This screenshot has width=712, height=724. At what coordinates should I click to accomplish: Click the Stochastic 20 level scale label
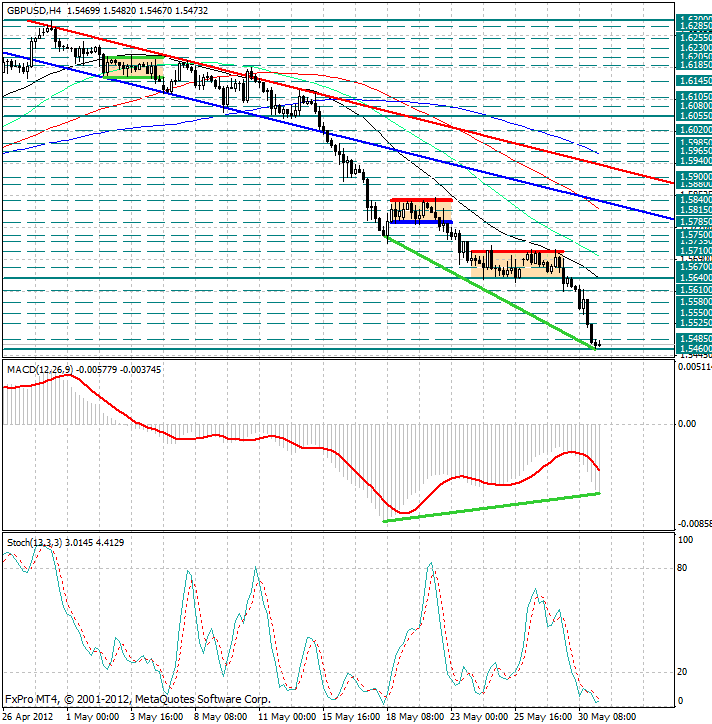coord(682,672)
